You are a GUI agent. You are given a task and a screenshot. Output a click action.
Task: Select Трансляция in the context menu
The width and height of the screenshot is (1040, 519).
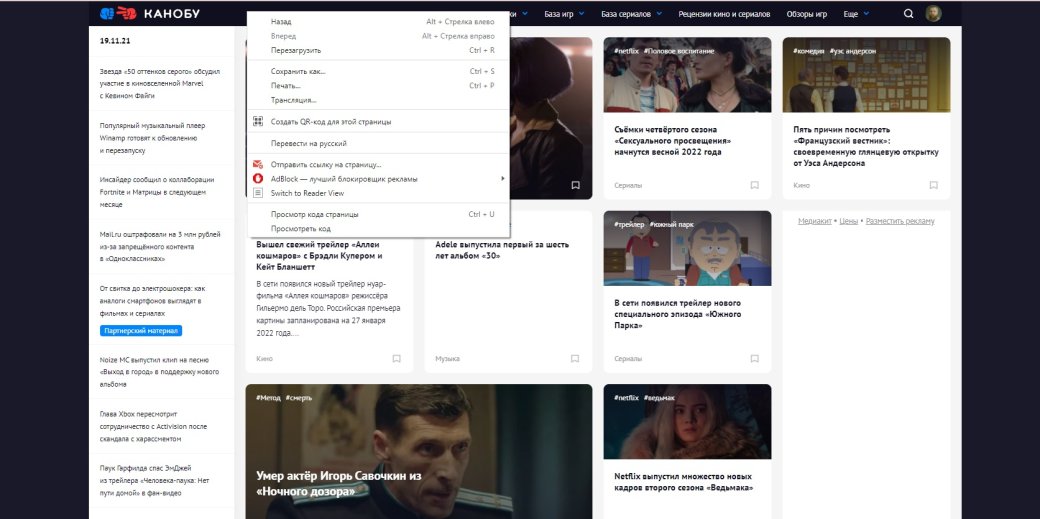coord(378,100)
